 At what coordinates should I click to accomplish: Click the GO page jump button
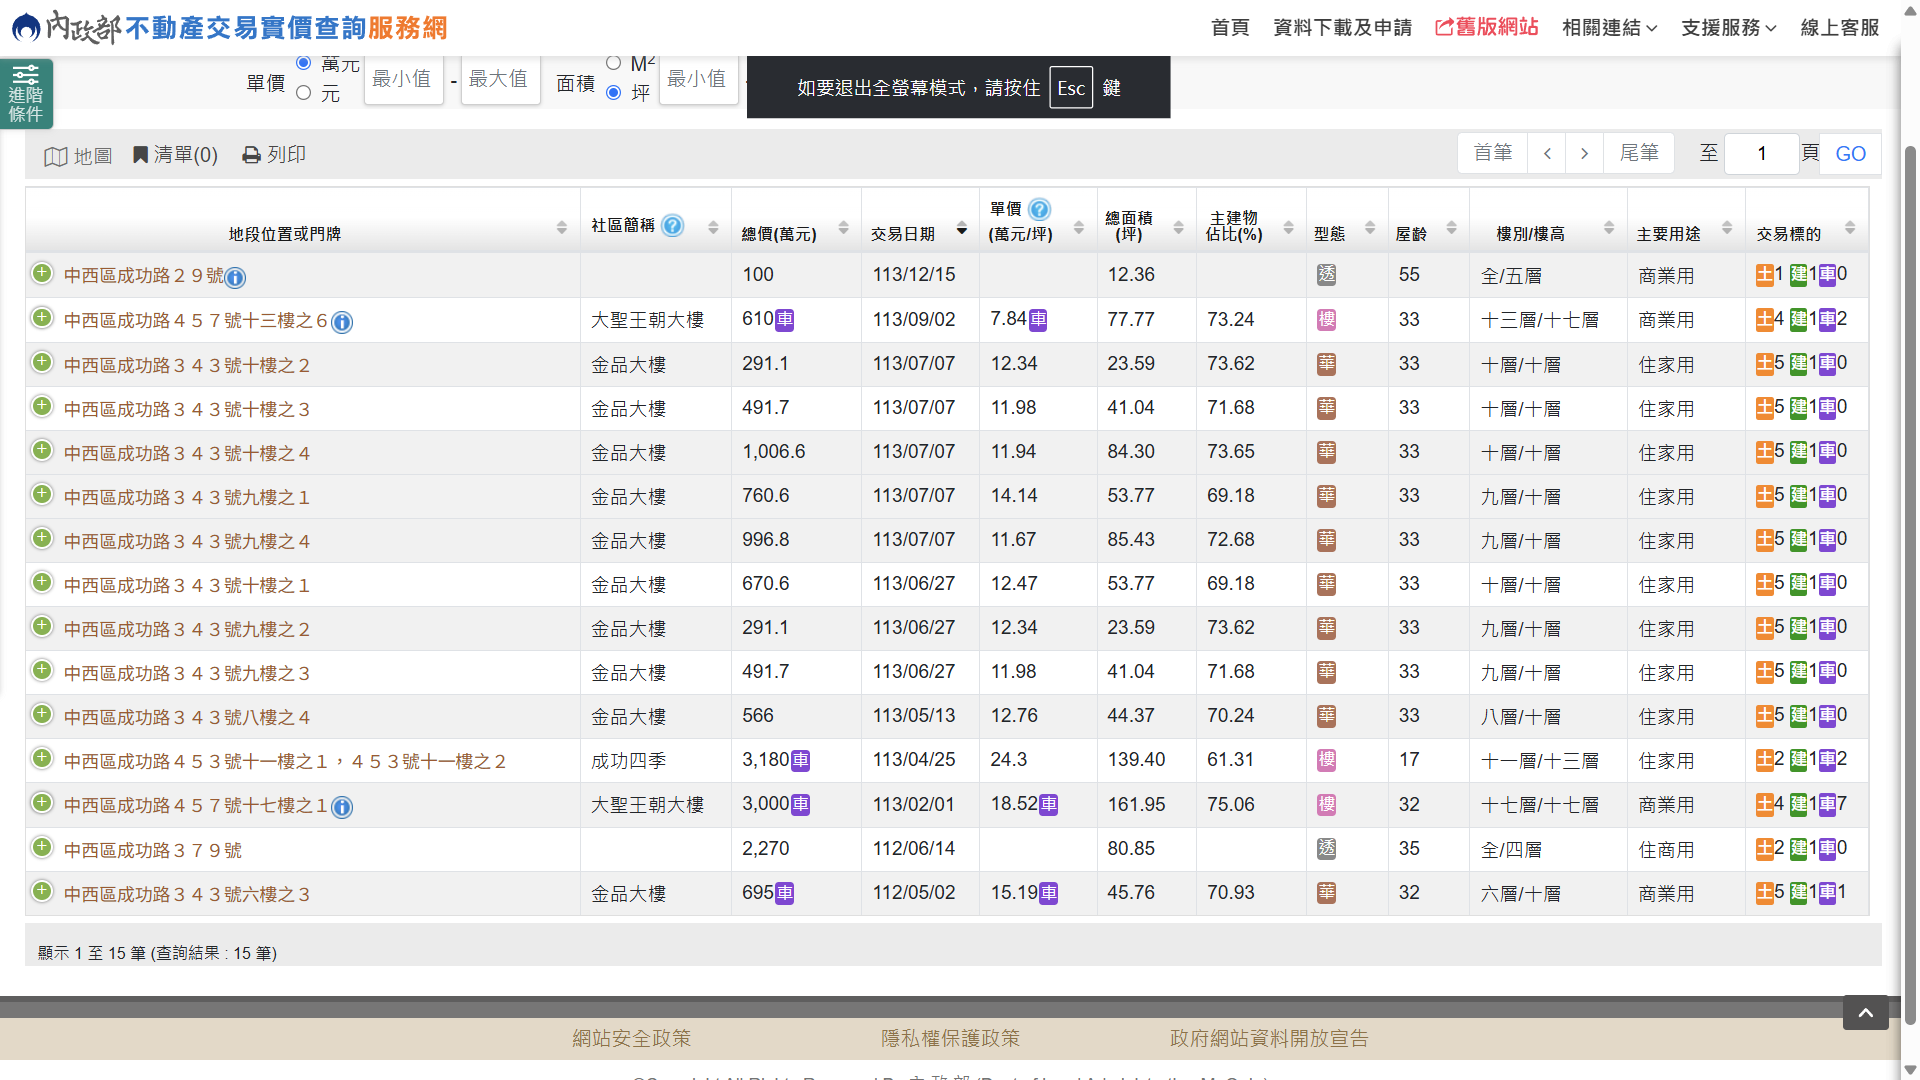click(x=1850, y=154)
